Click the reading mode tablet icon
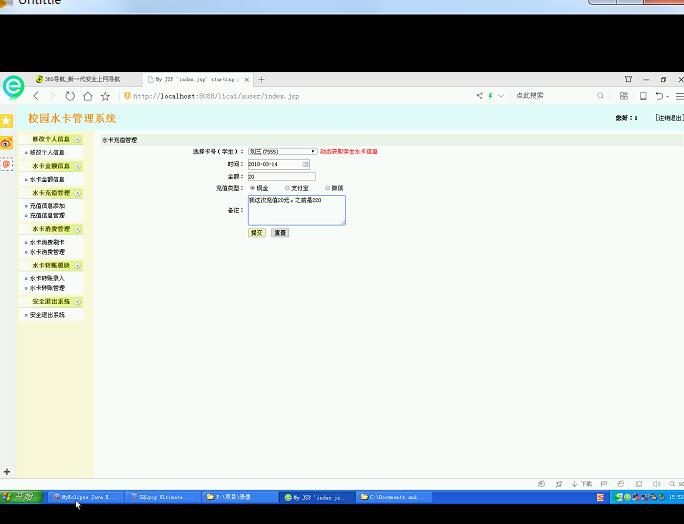This screenshot has width=684, height=524. [x=643, y=96]
